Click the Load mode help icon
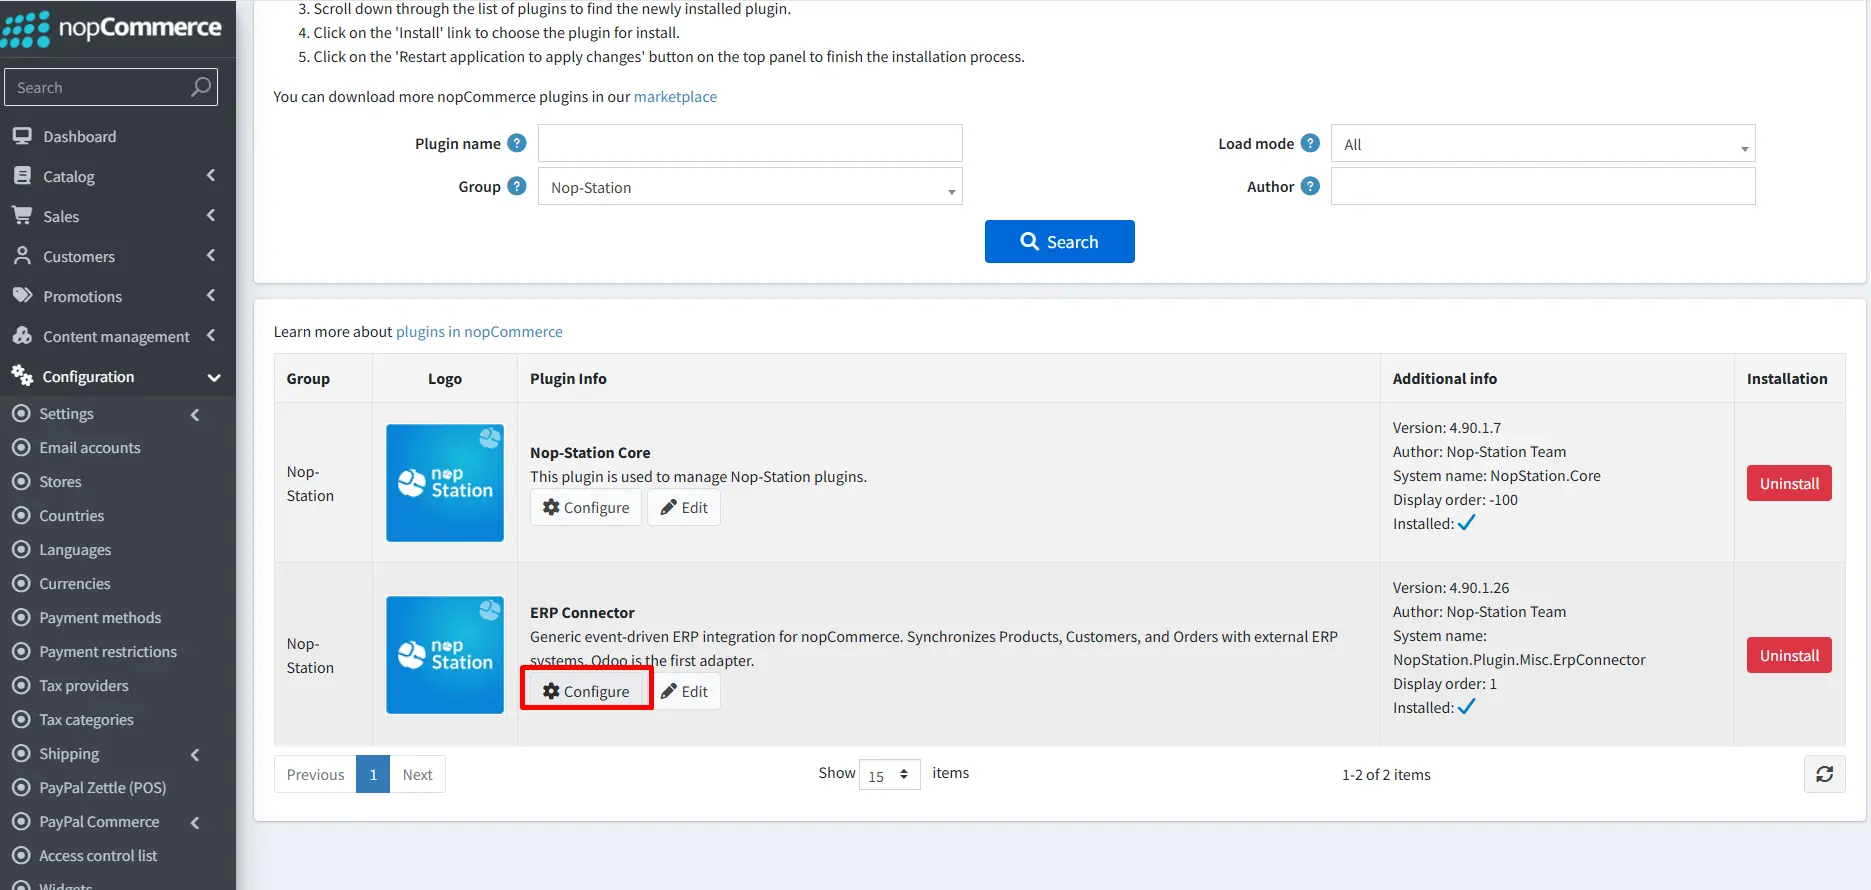The width and height of the screenshot is (1871, 890). tap(1310, 143)
